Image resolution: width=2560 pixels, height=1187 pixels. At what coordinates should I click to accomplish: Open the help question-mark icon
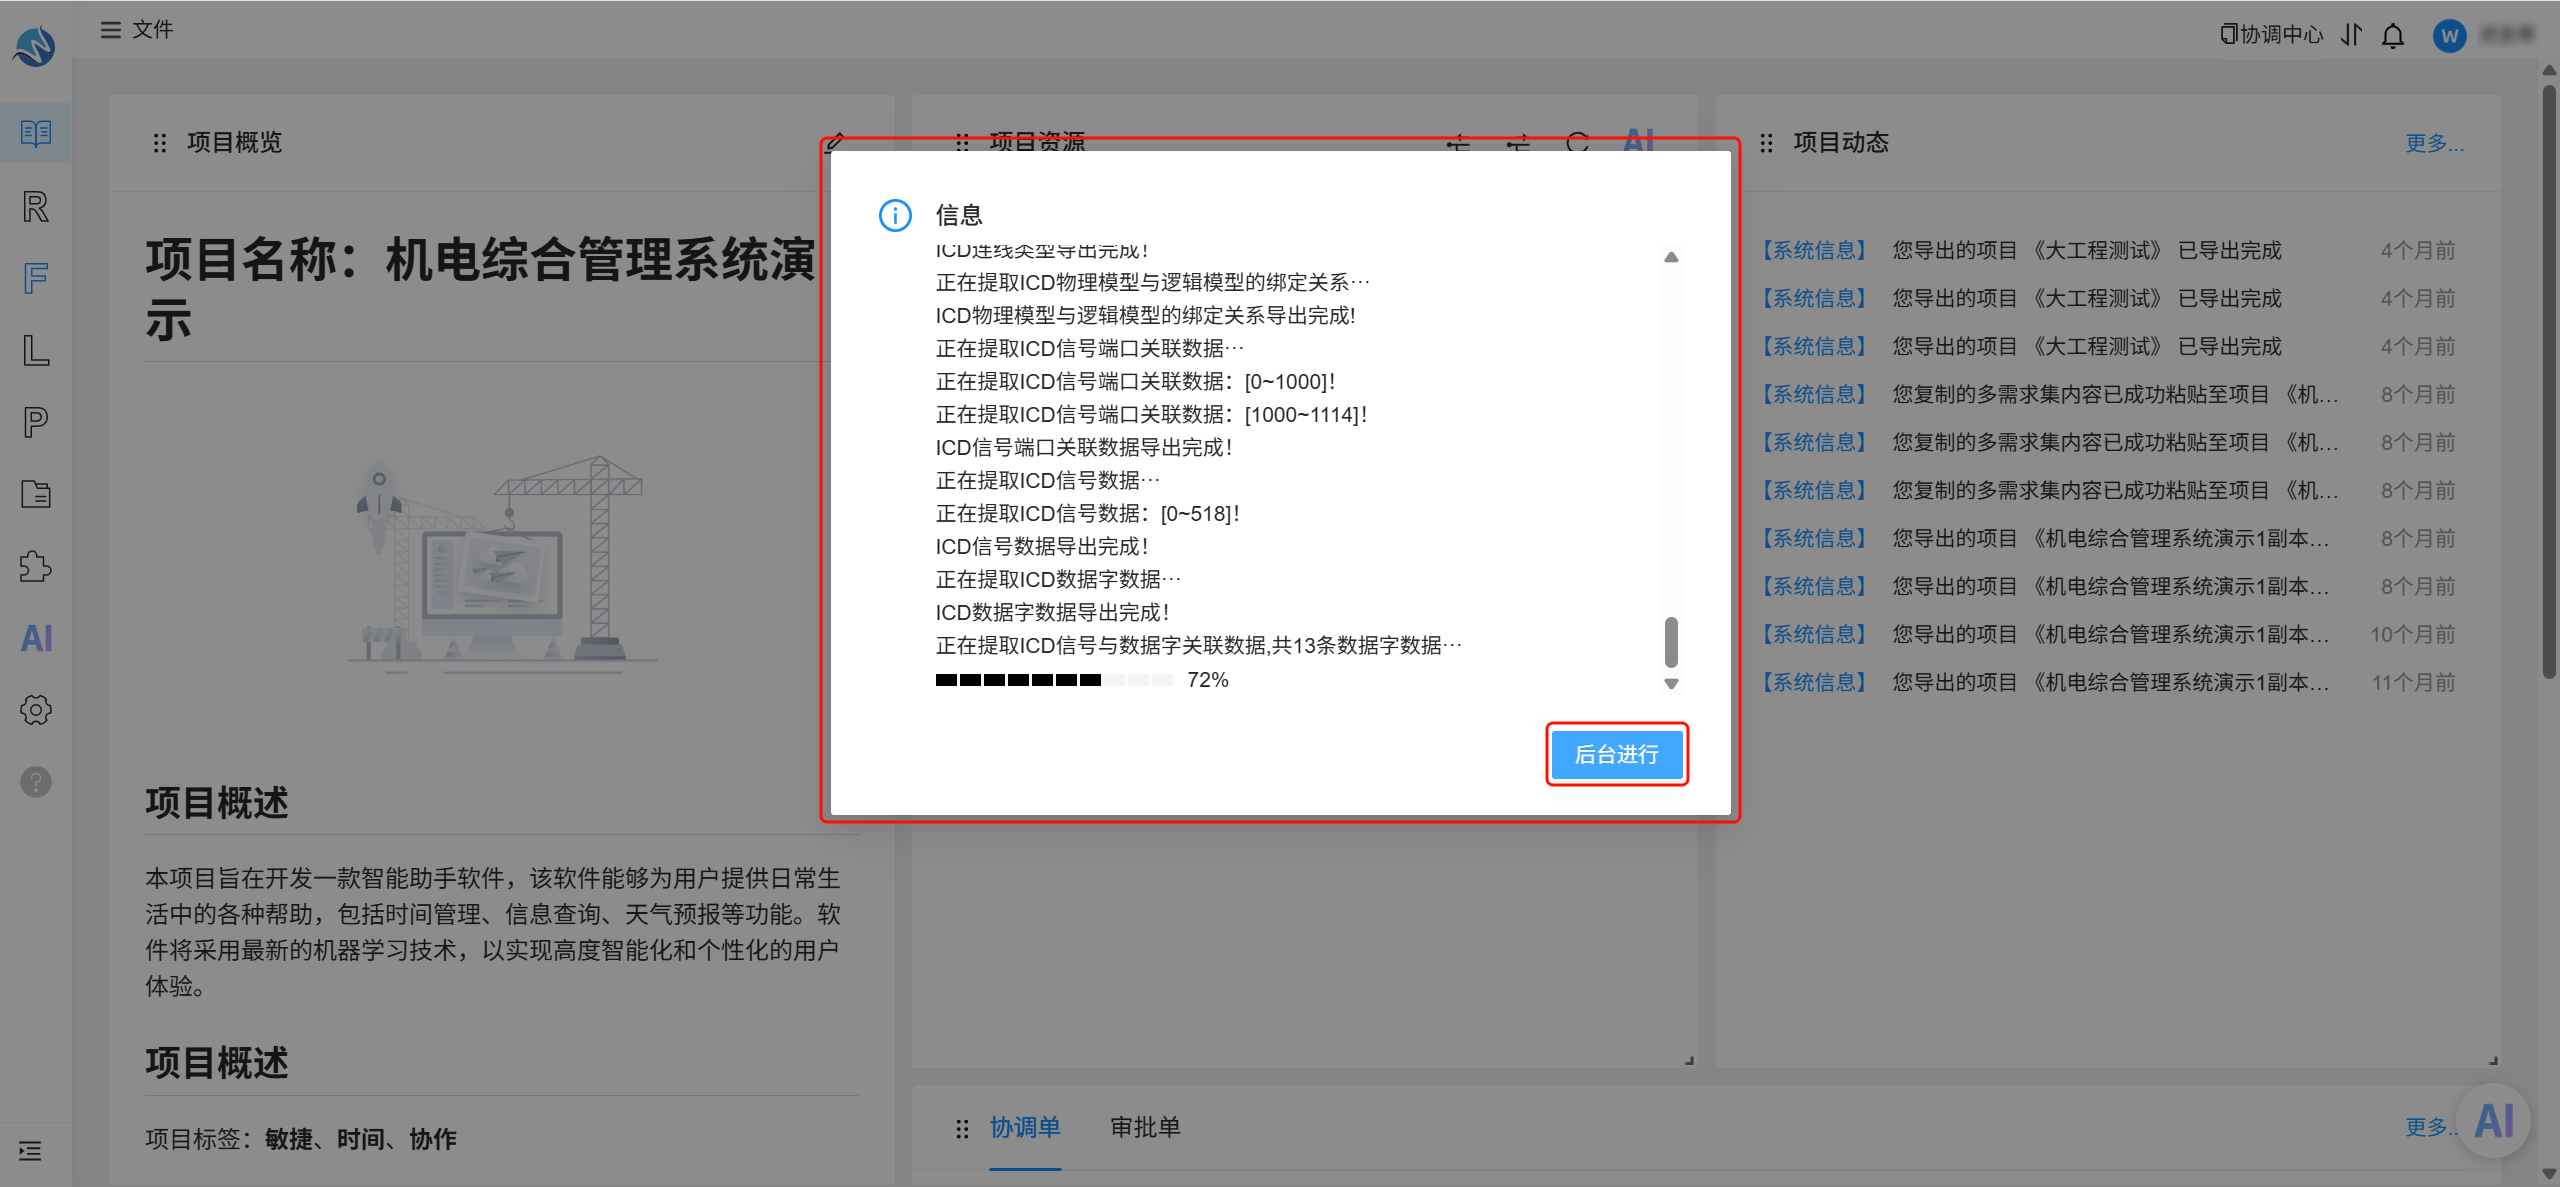[x=36, y=782]
